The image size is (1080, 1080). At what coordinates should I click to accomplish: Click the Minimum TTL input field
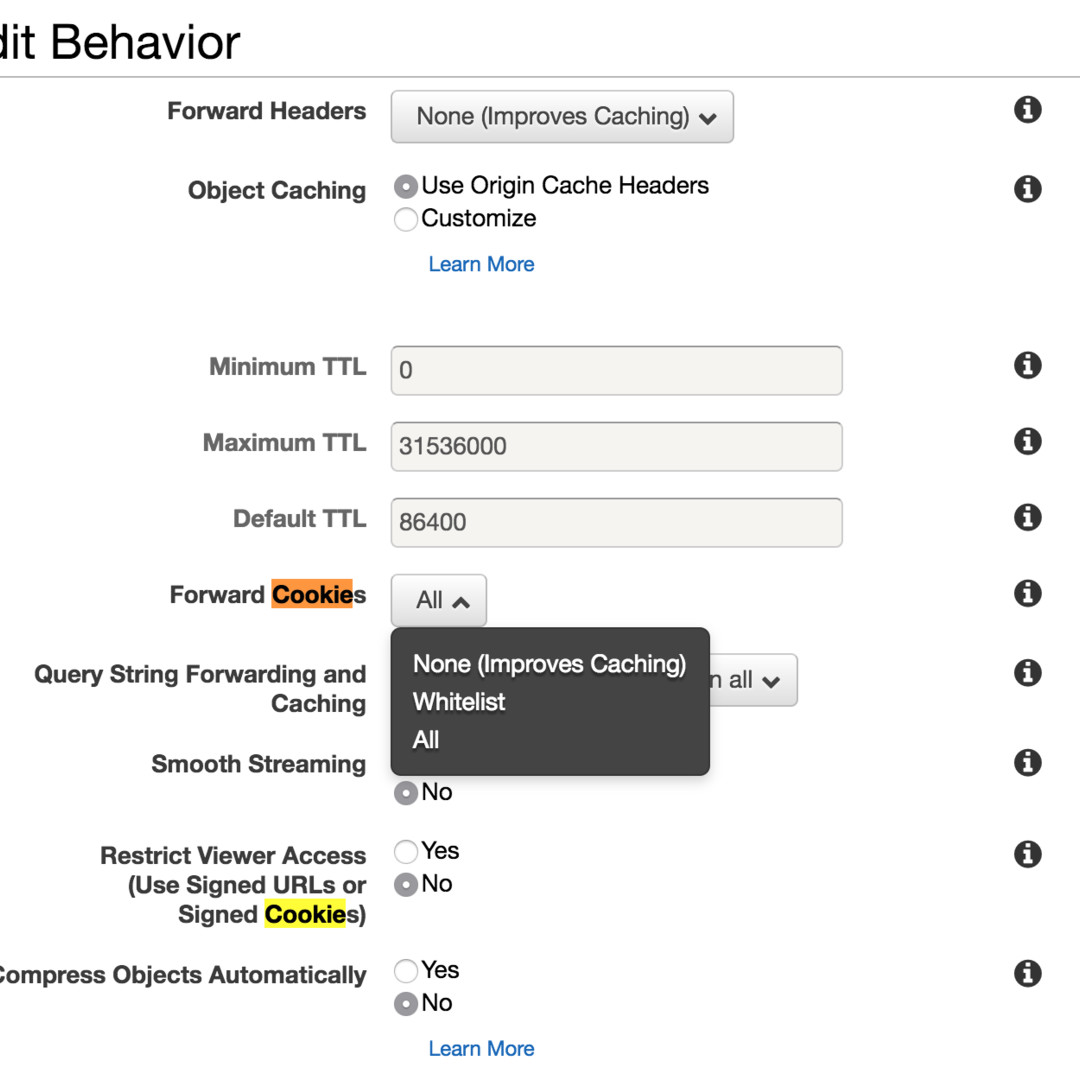click(x=616, y=371)
